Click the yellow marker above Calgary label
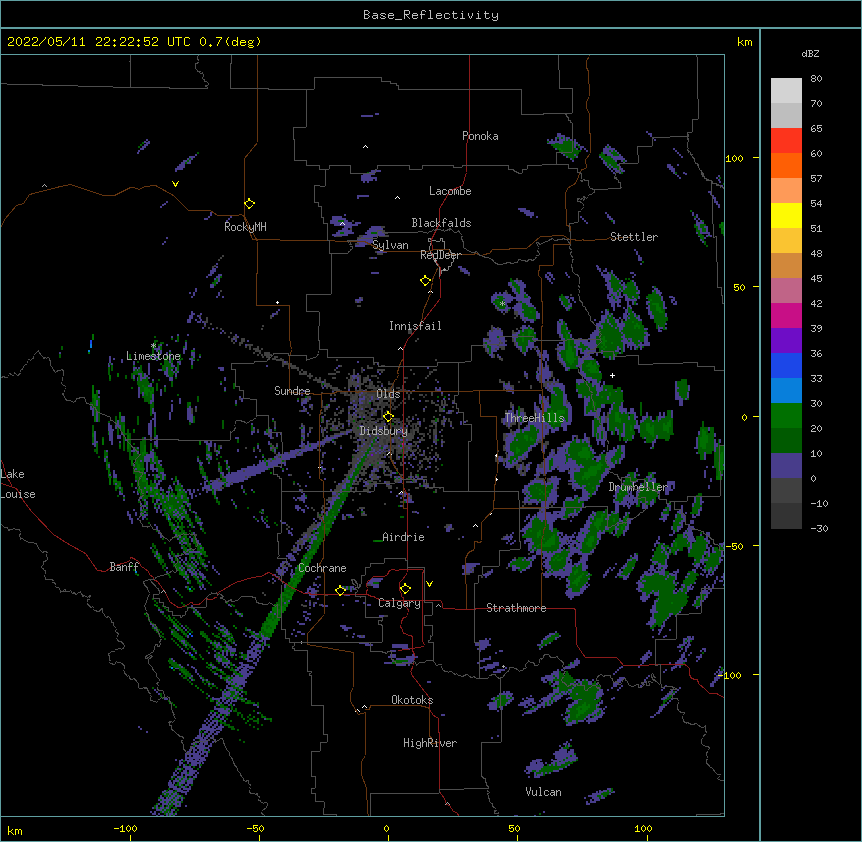 405,589
